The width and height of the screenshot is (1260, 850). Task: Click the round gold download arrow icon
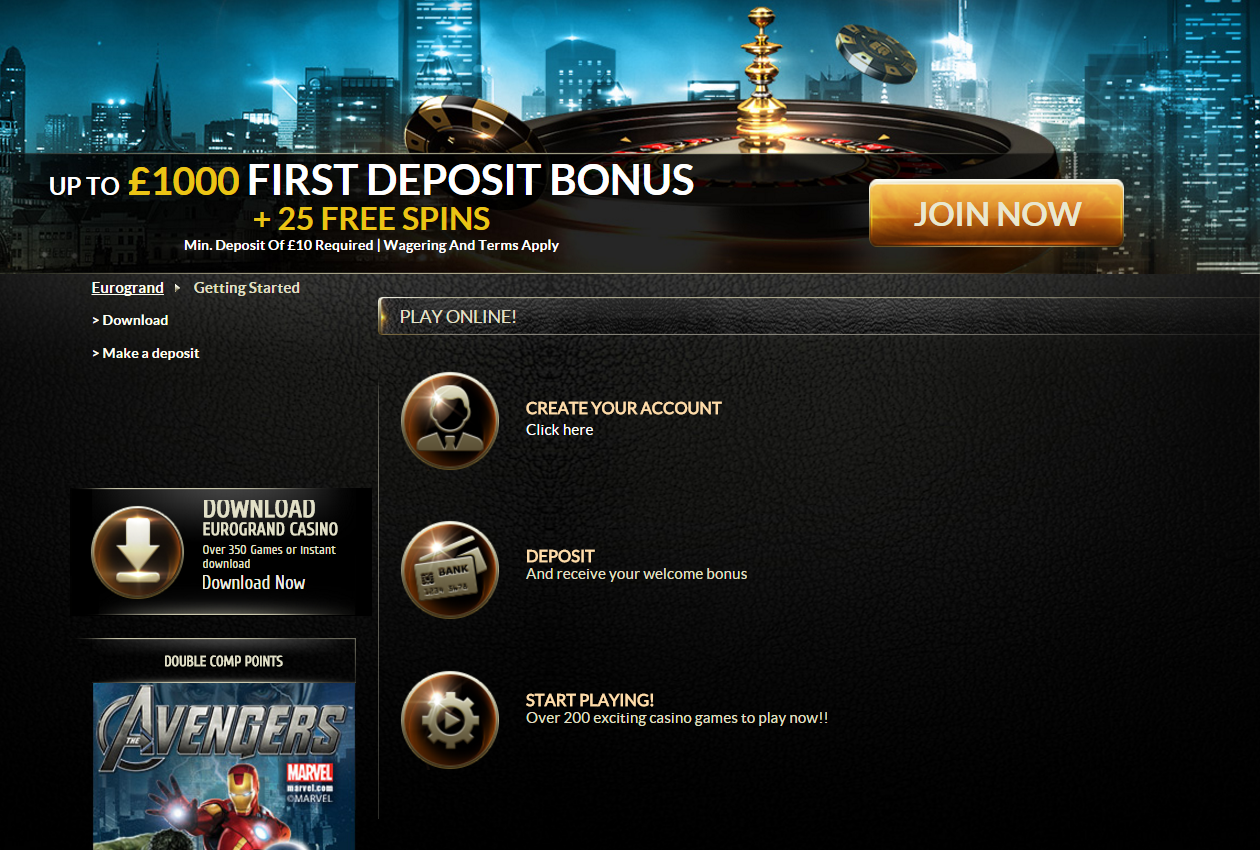(138, 552)
